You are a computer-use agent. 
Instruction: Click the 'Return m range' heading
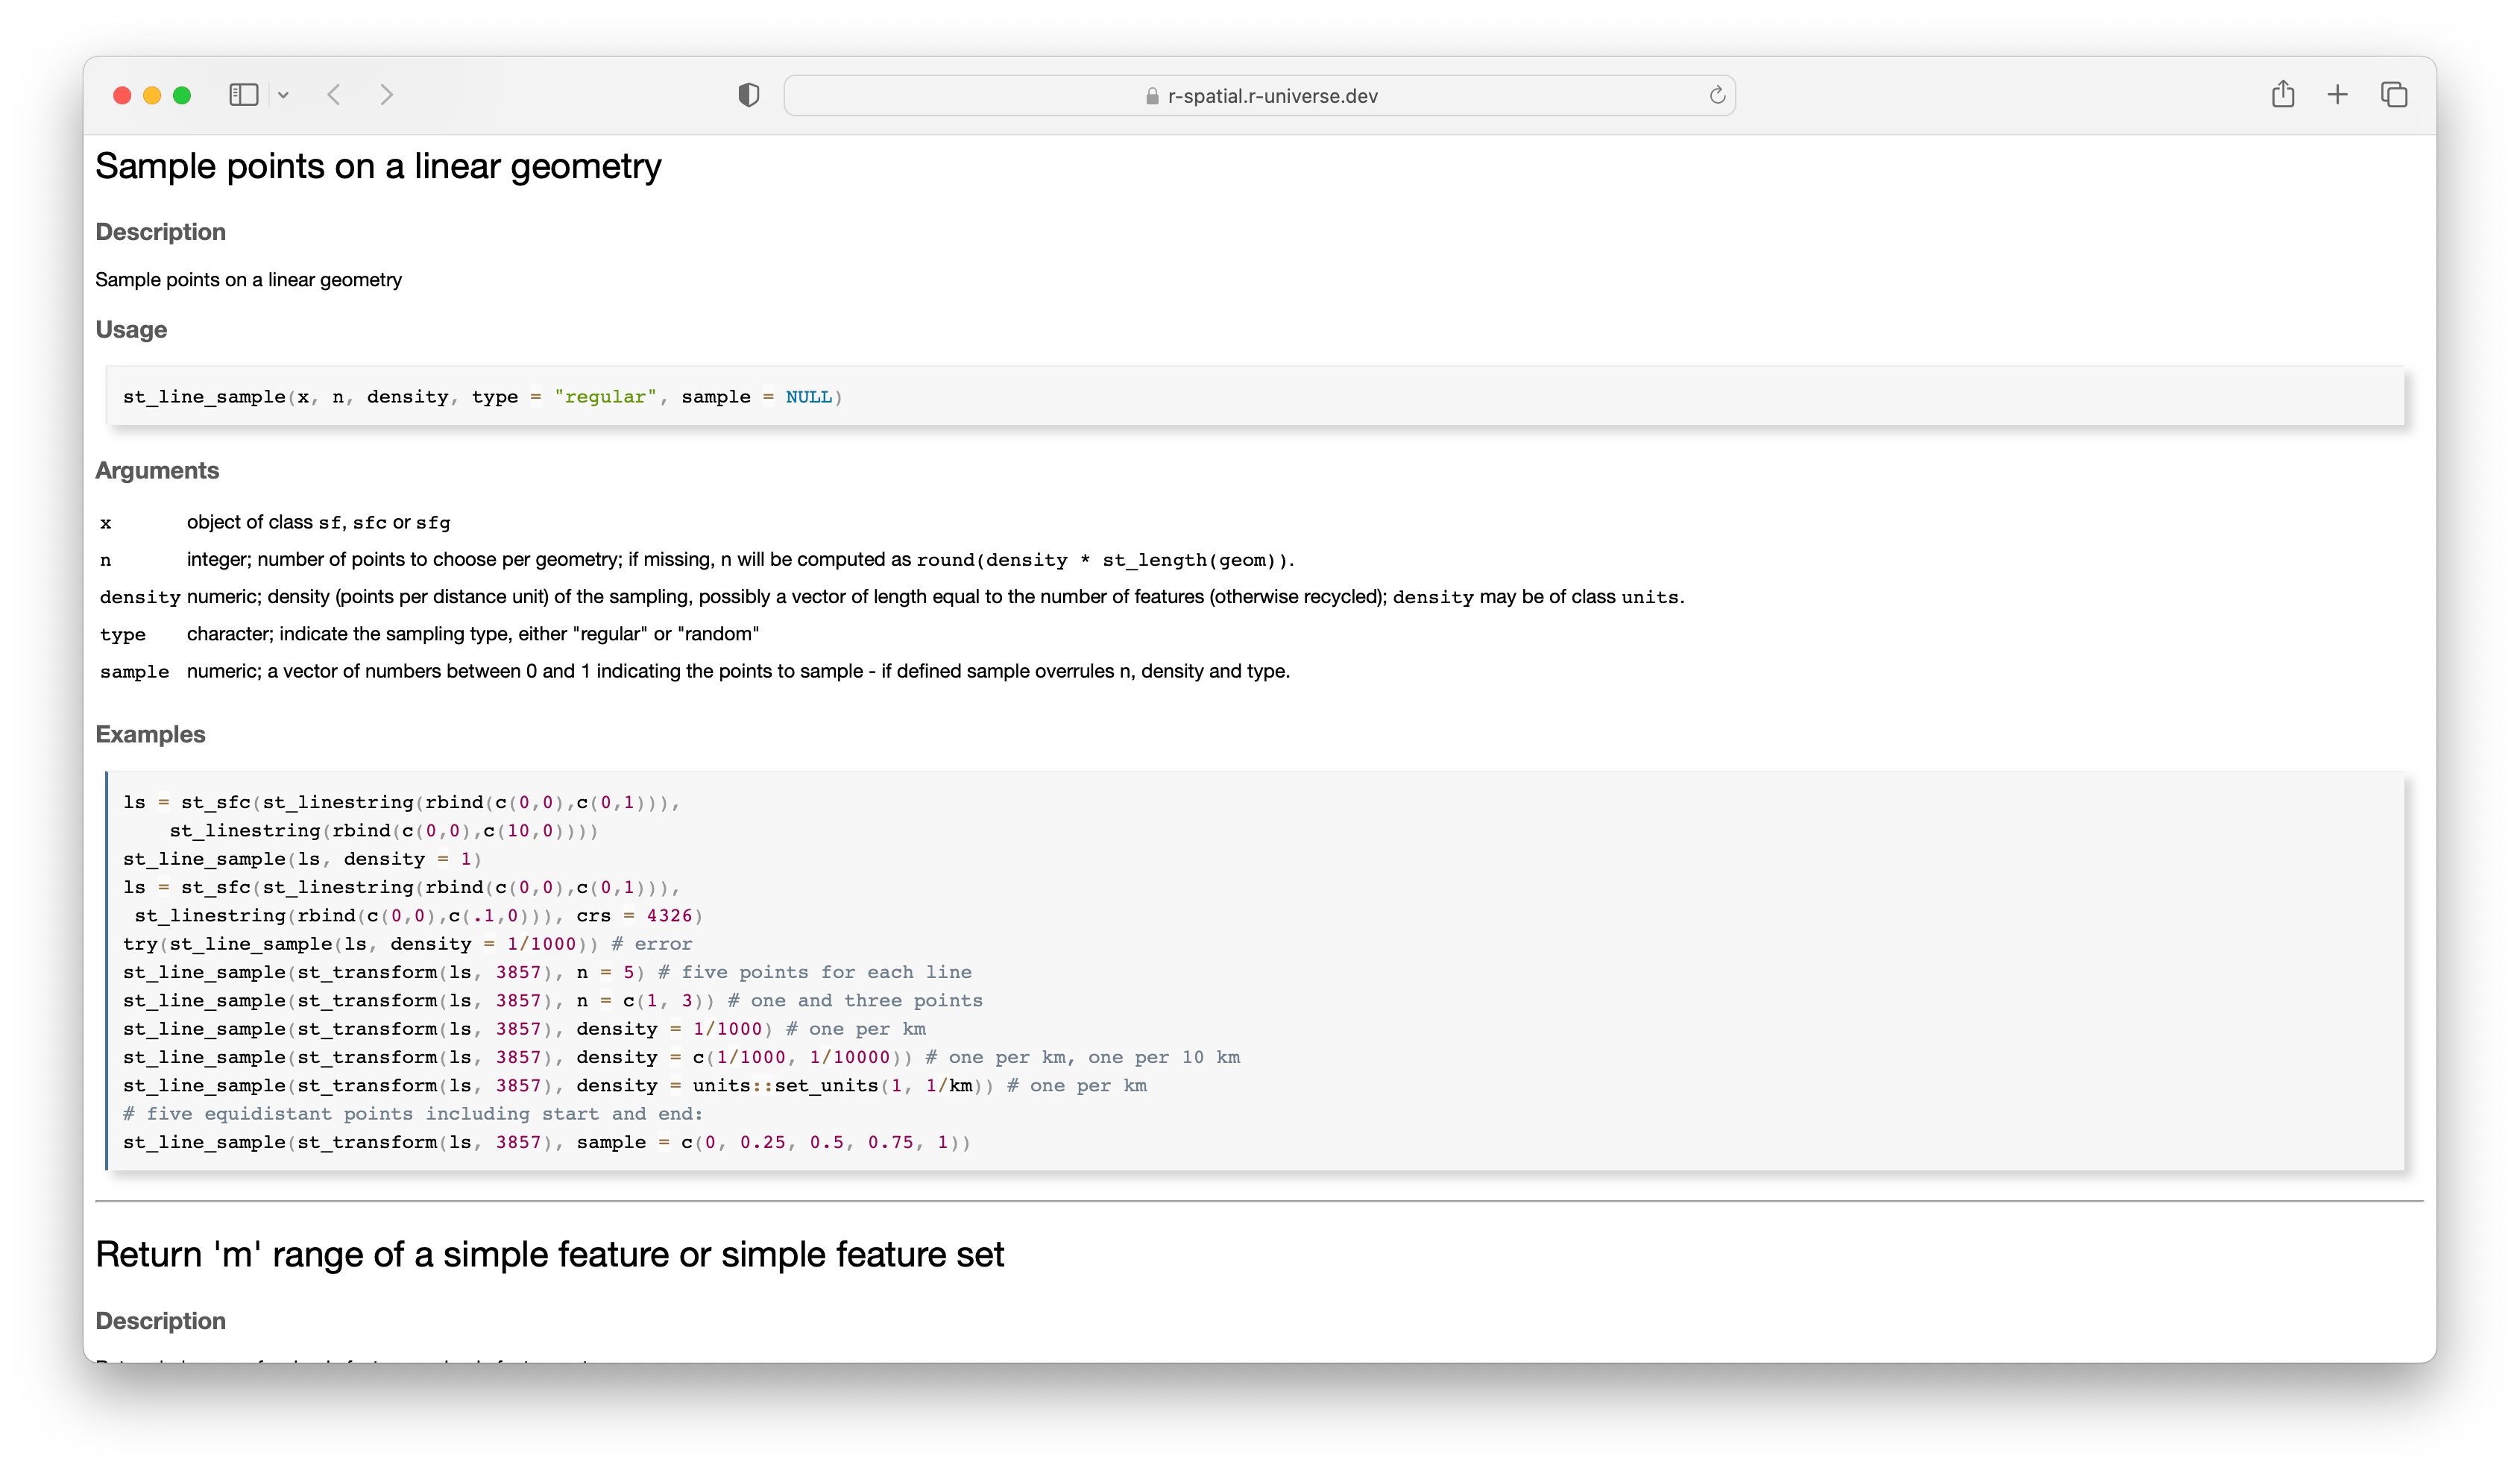550,1254
